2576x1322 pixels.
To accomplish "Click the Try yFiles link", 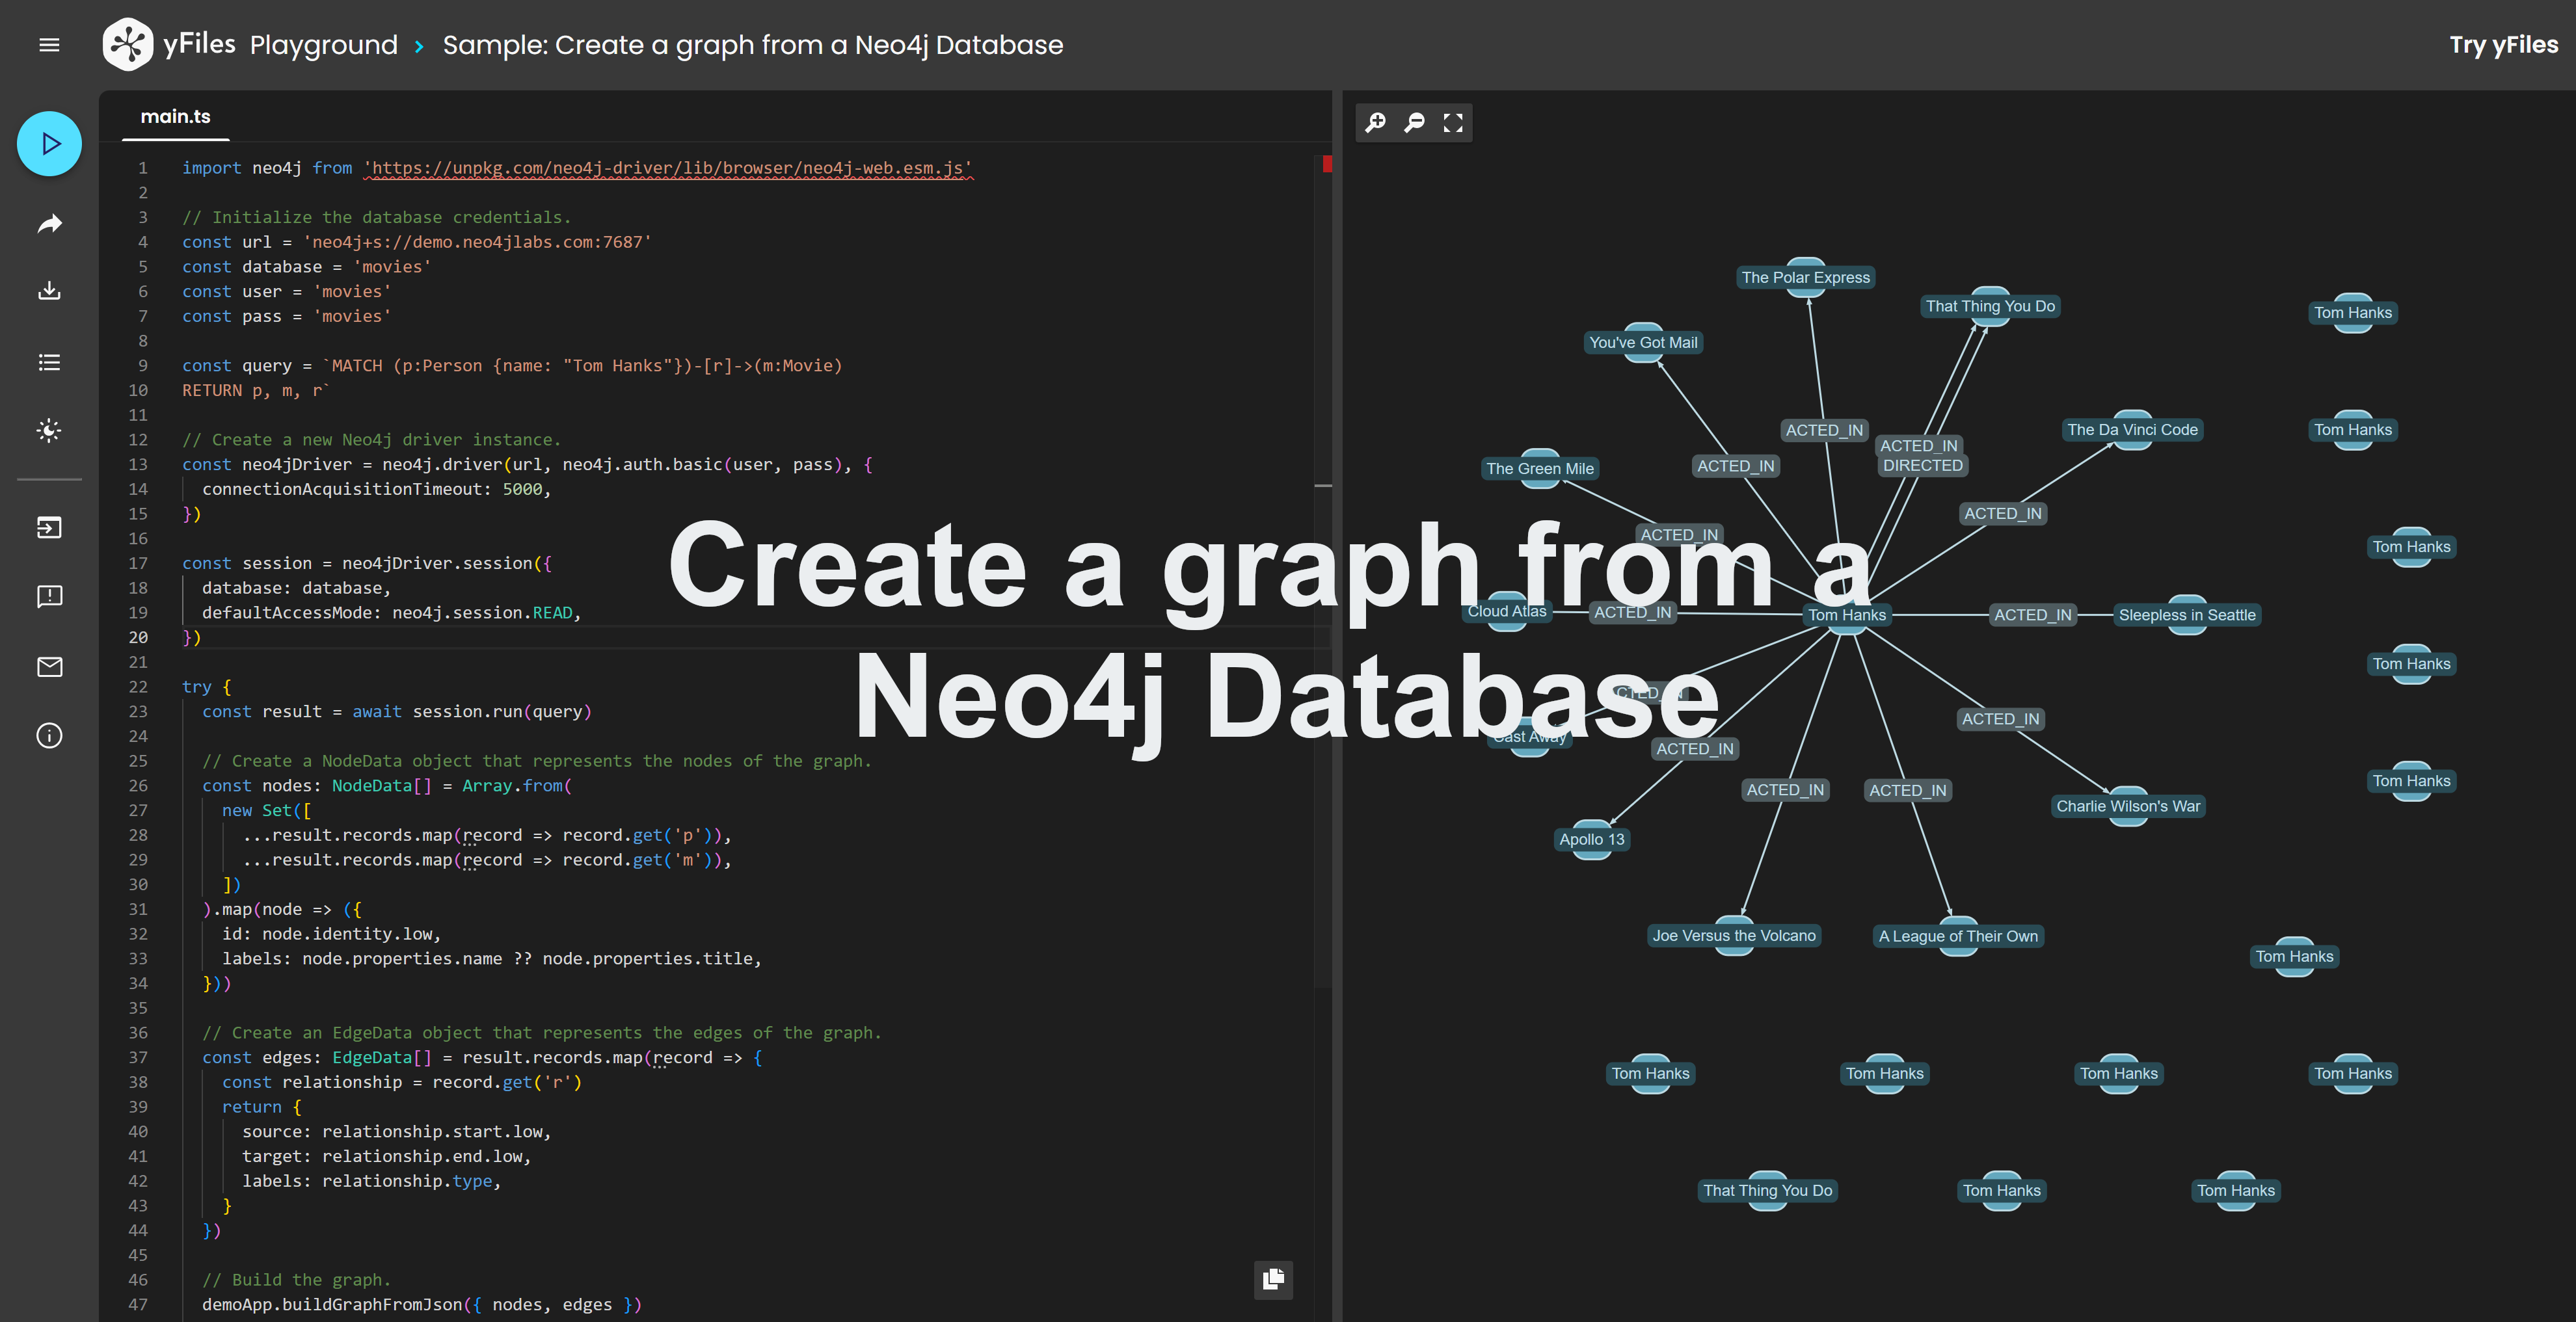I will [x=2502, y=44].
